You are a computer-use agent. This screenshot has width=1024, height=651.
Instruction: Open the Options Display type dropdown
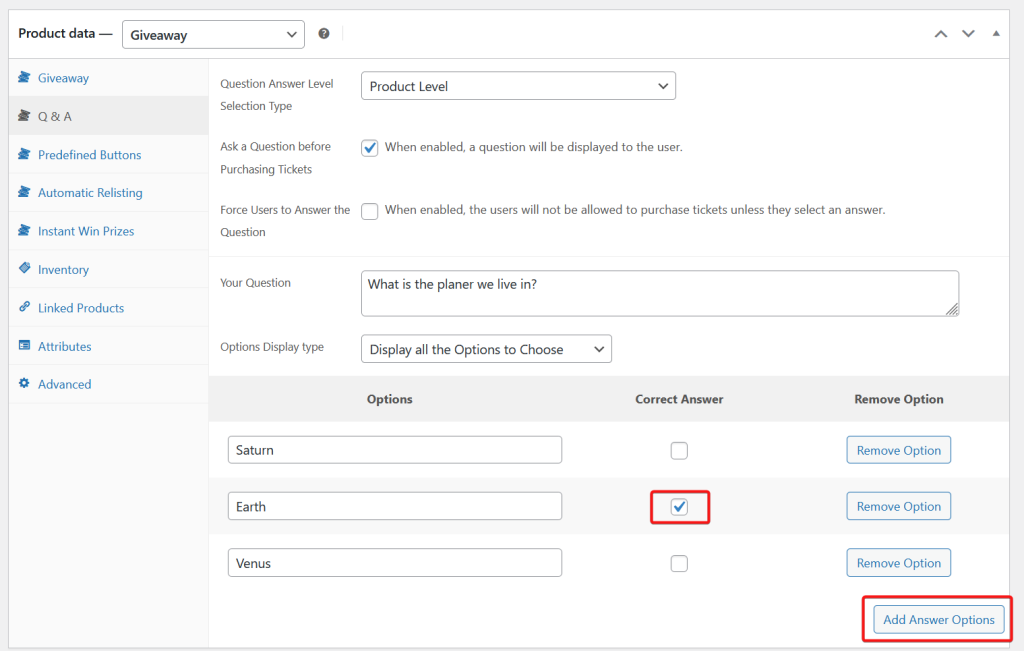tap(486, 350)
